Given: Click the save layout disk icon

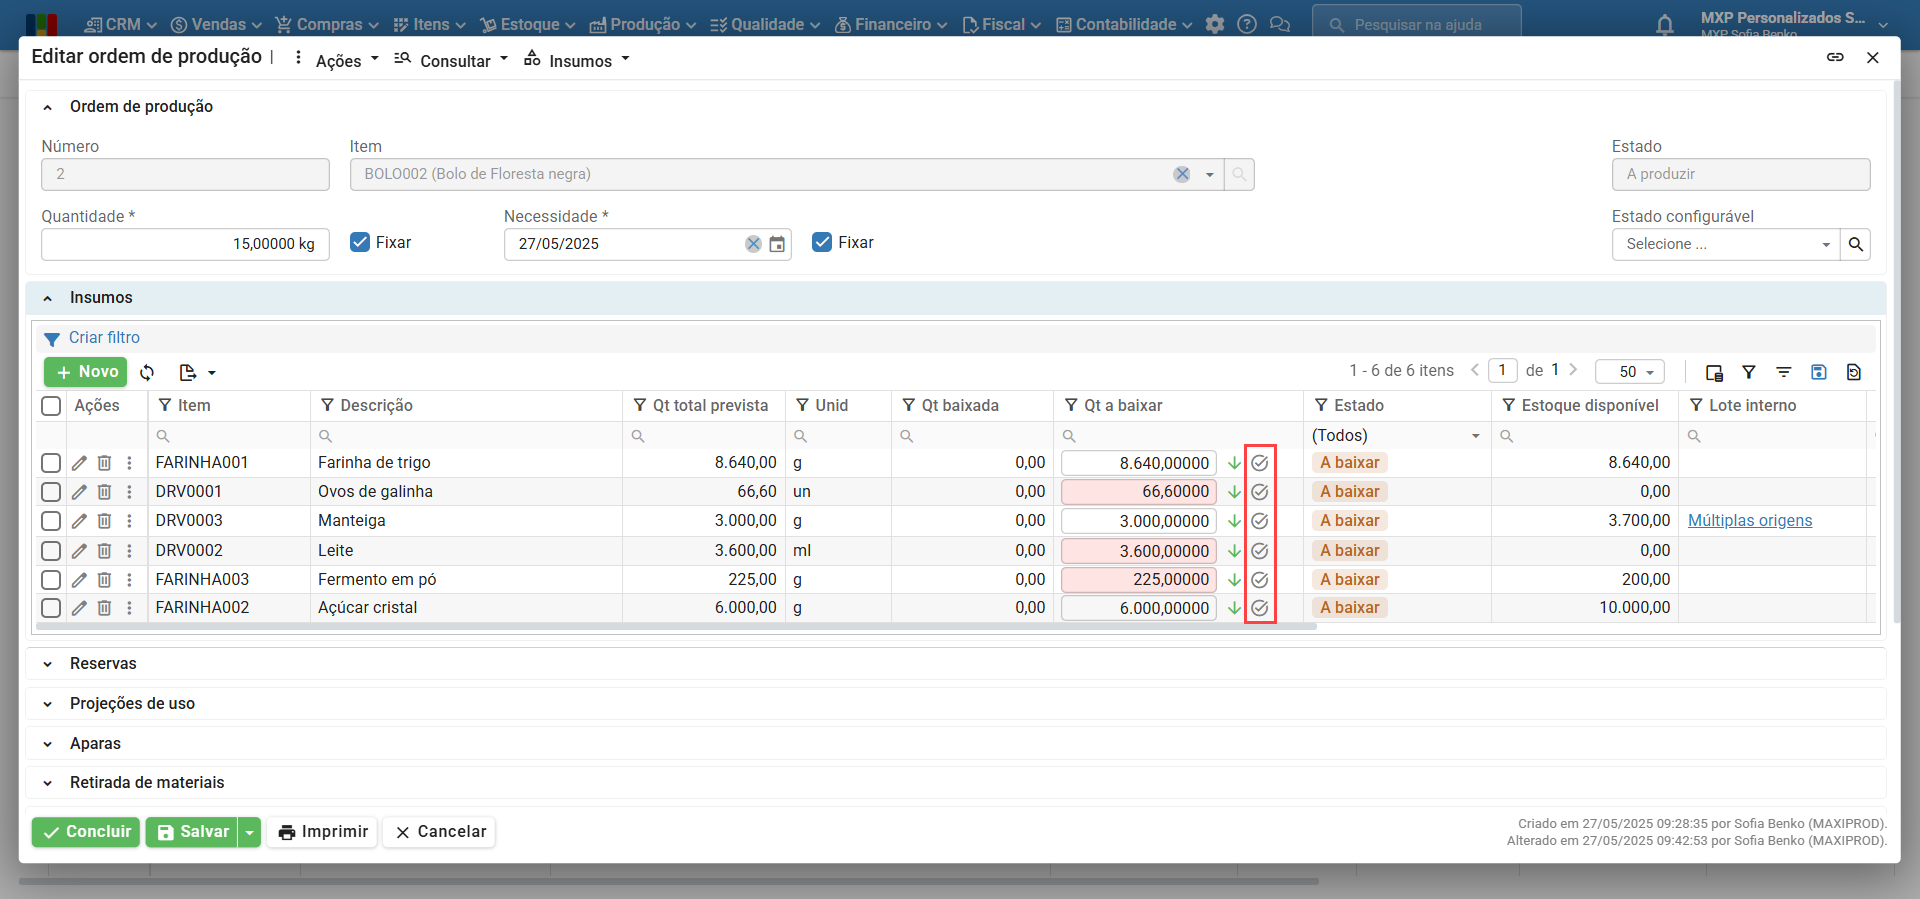Looking at the screenshot, I should (x=1819, y=372).
